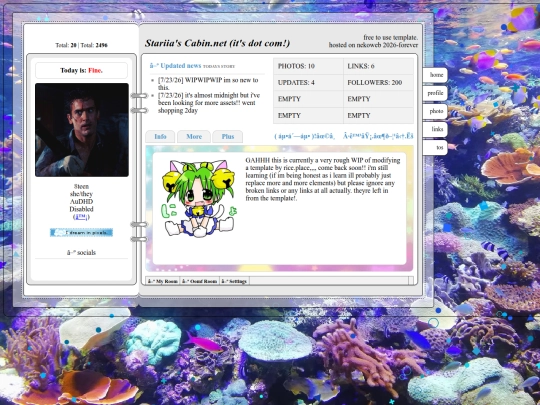Go to the home side tab

435,75
